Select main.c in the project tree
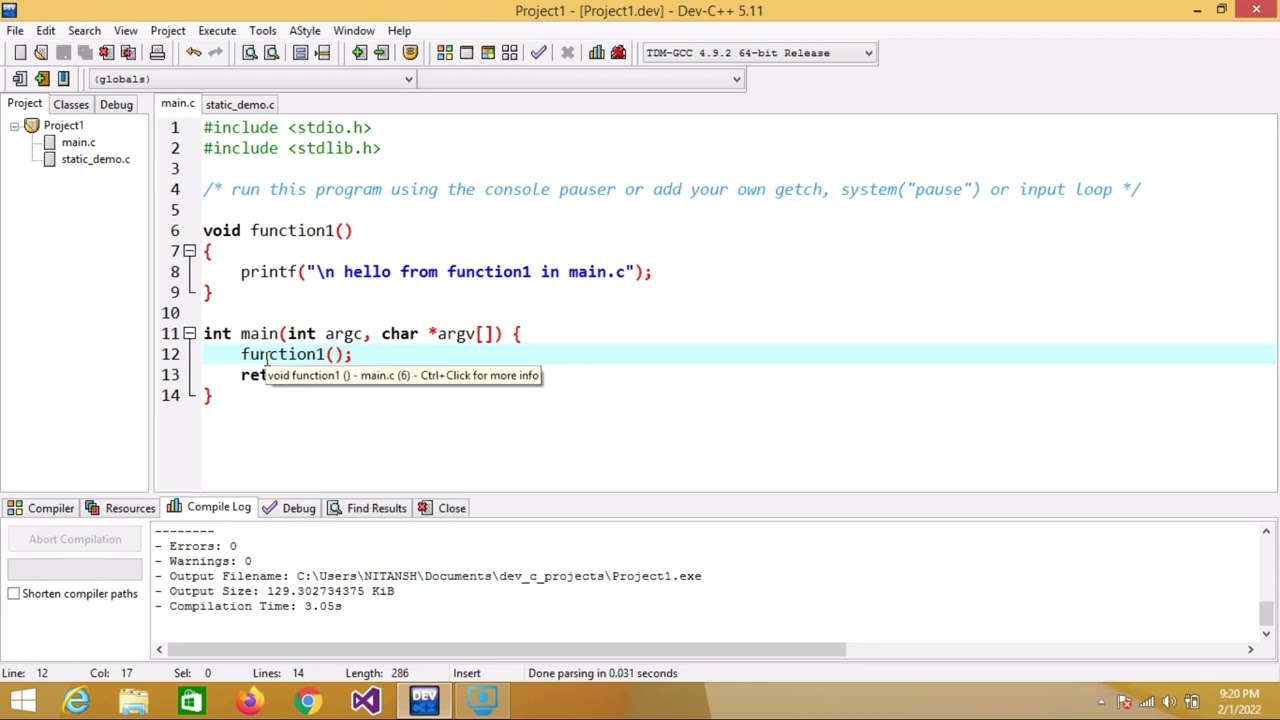This screenshot has width=1280, height=720. tap(78, 143)
